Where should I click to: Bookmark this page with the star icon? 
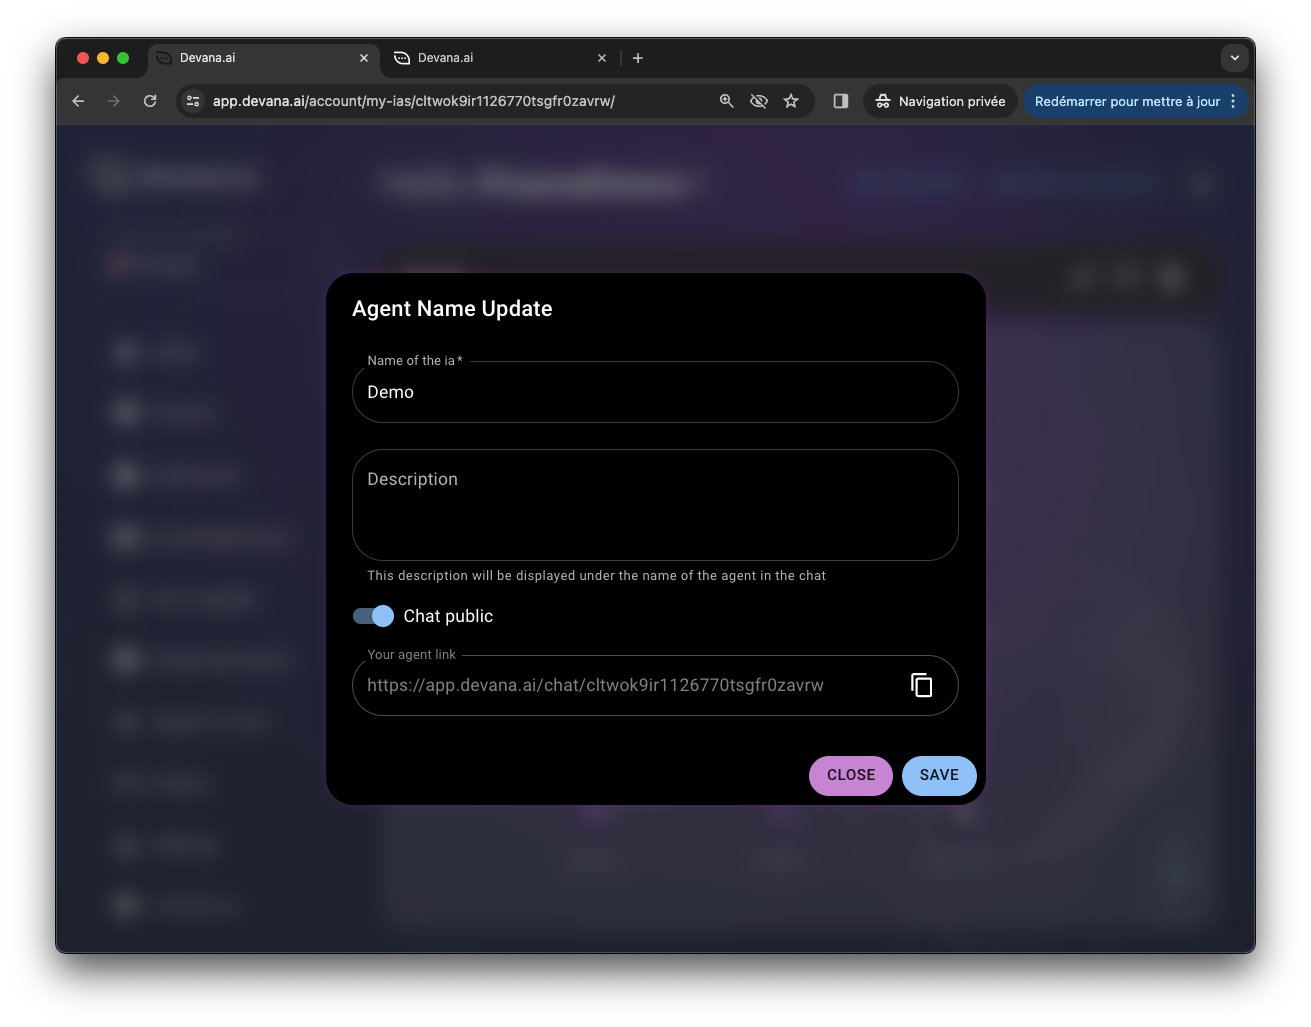tap(791, 101)
